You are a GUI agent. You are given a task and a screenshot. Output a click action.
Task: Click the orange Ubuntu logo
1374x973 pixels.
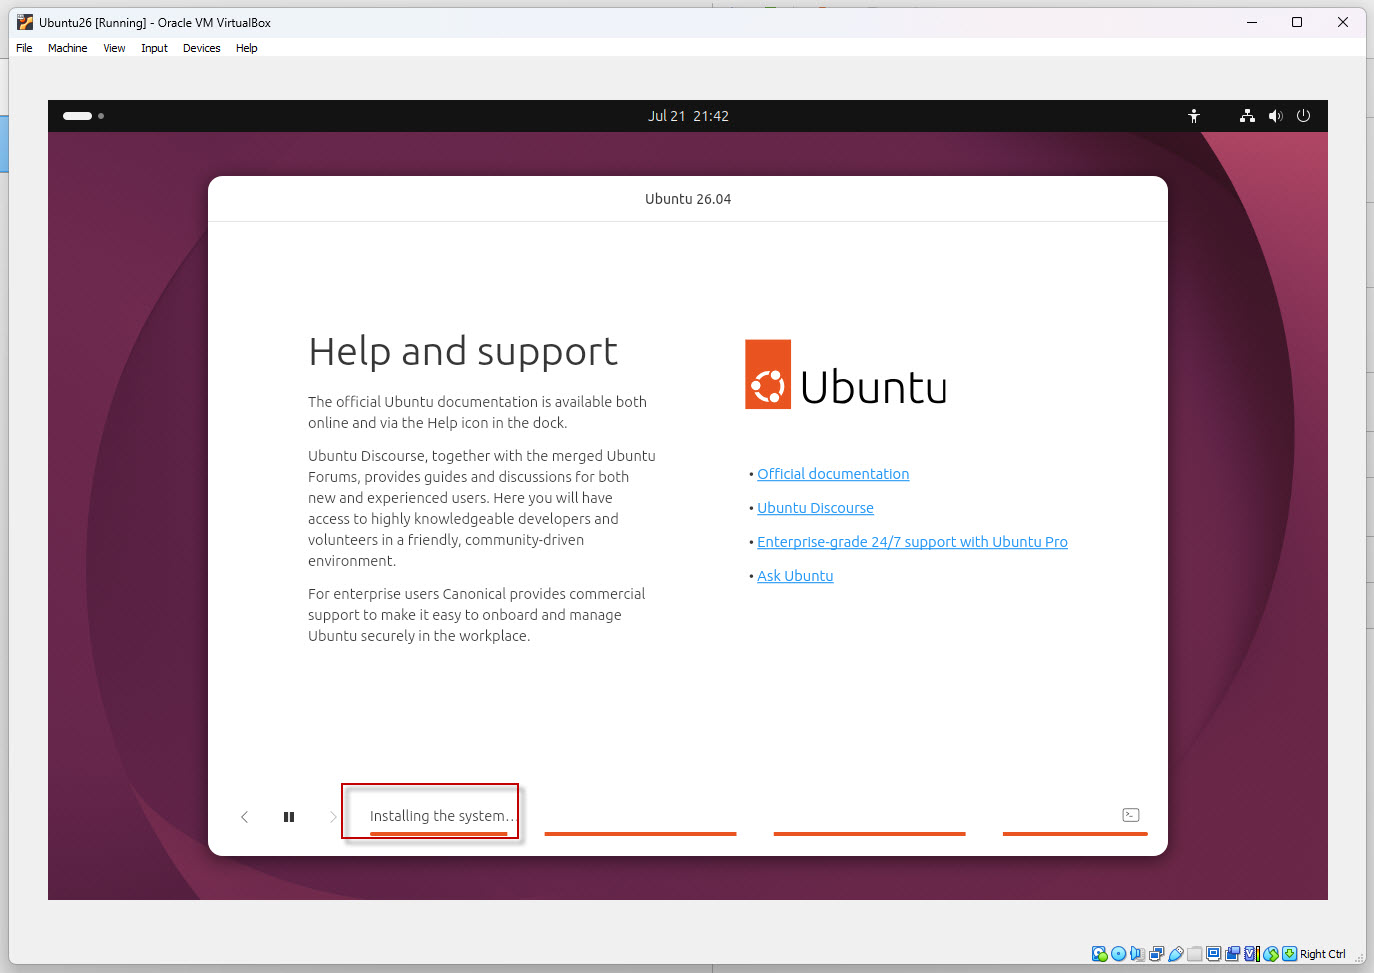click(768, 374)
